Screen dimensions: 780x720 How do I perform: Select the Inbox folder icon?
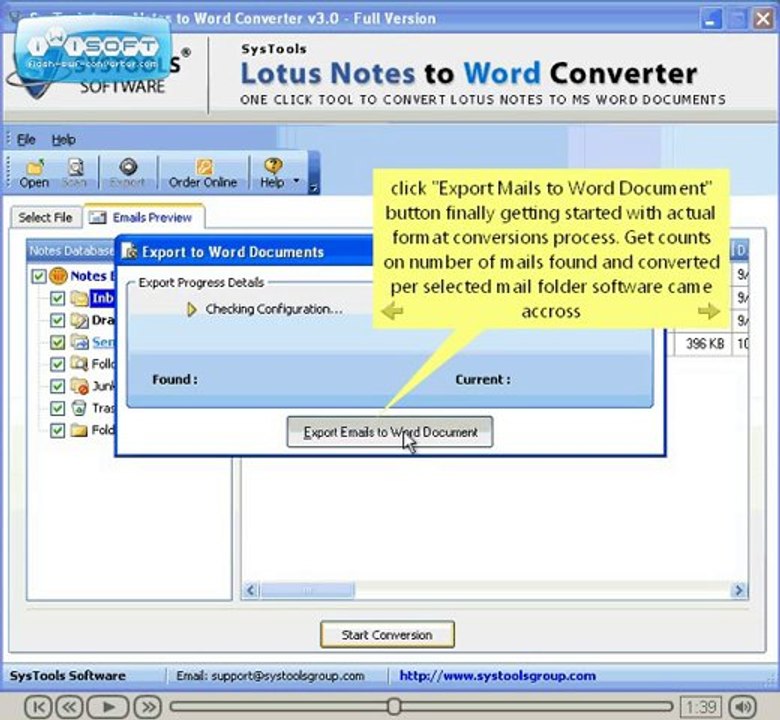[x=79, y=298]
